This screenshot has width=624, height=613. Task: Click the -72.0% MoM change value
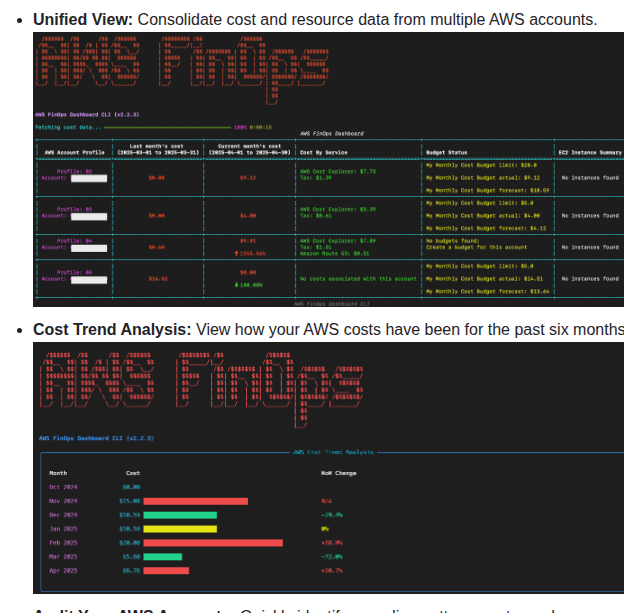[x=332, y=557]
